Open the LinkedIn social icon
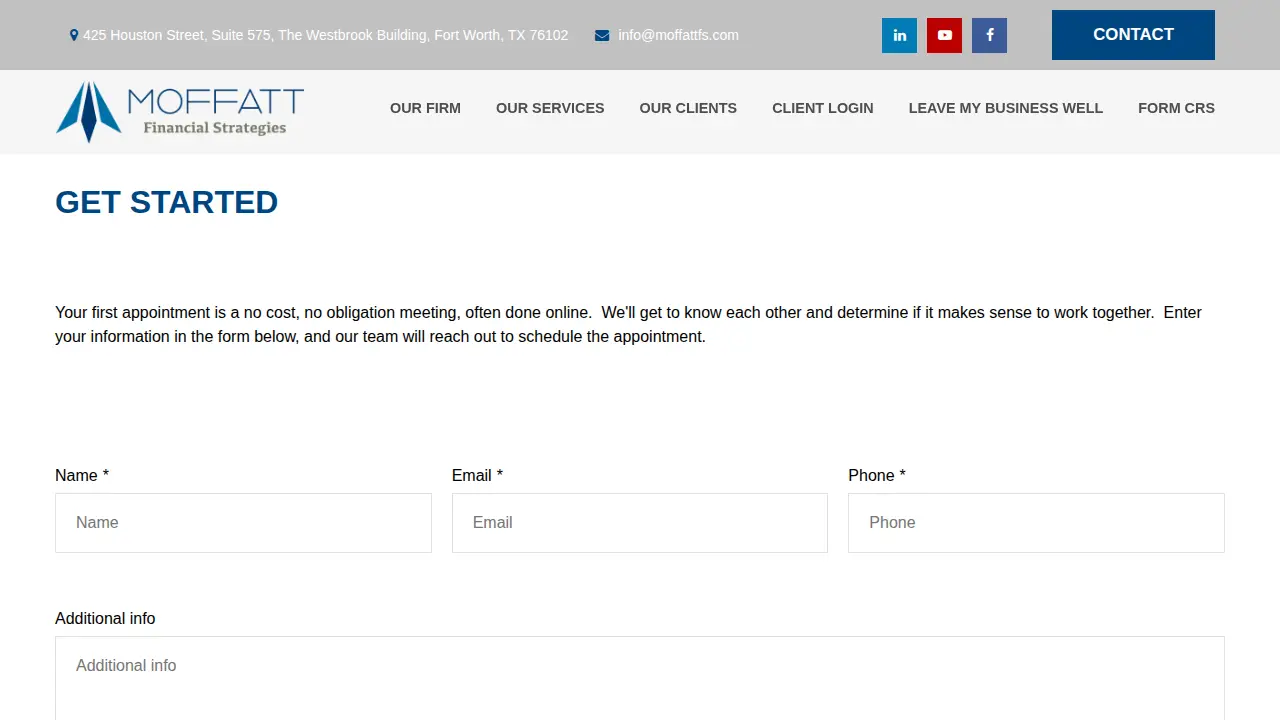1280x720 pixels. point(899,35)
